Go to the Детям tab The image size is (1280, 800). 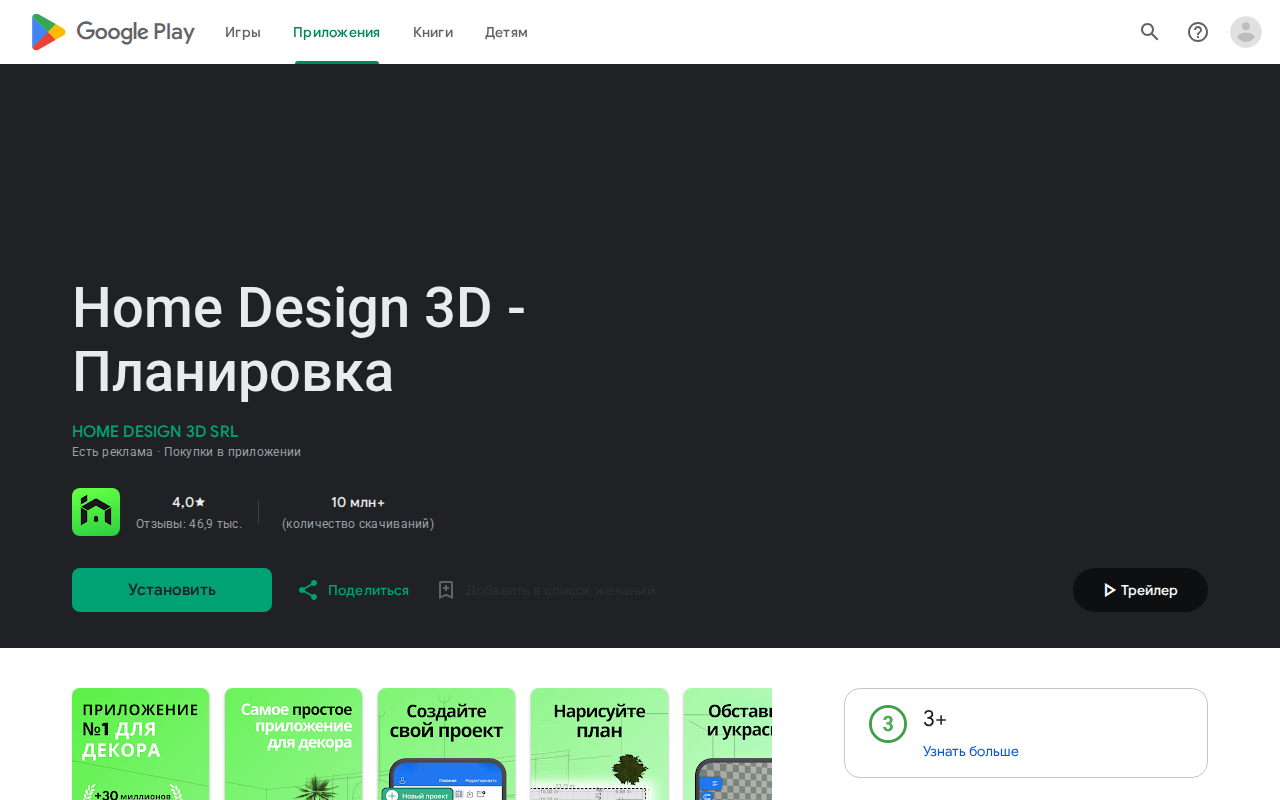[506, 32]
